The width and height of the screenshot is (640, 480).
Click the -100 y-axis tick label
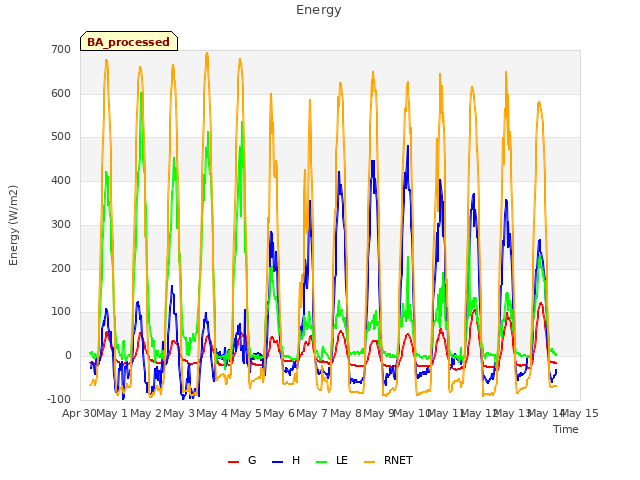59,399
